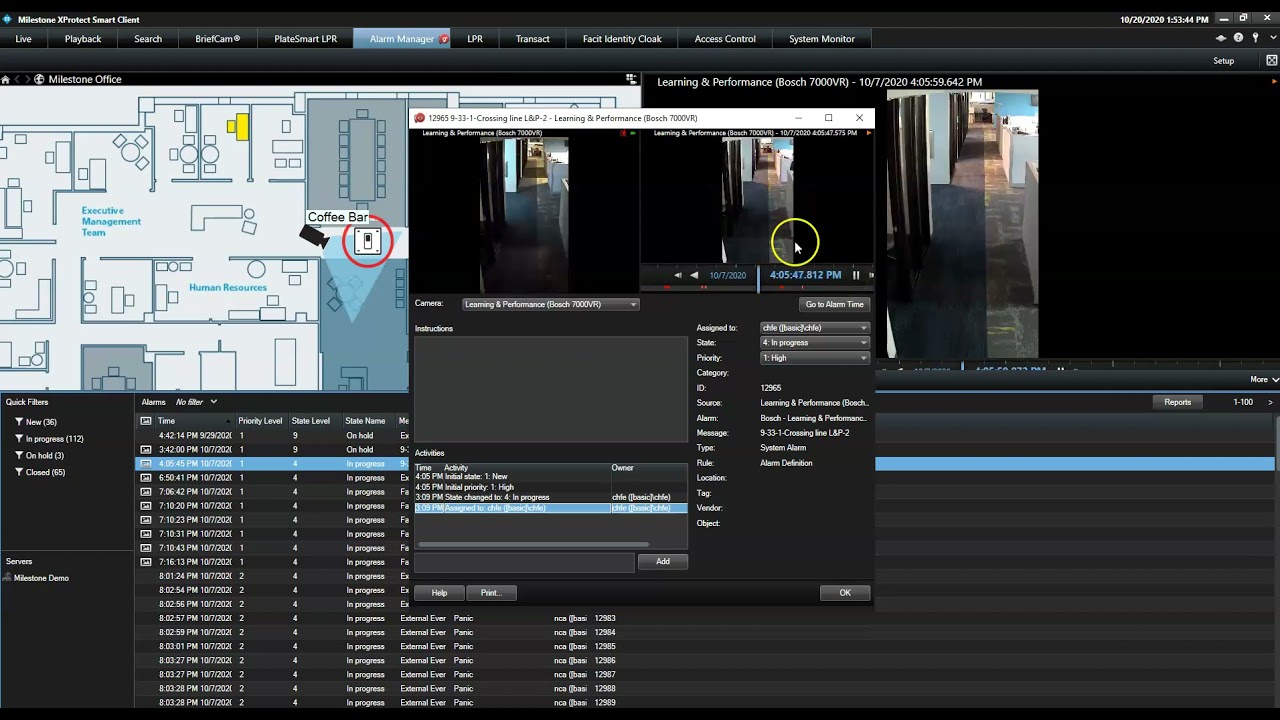Select the New (36) quick filter

36,422
